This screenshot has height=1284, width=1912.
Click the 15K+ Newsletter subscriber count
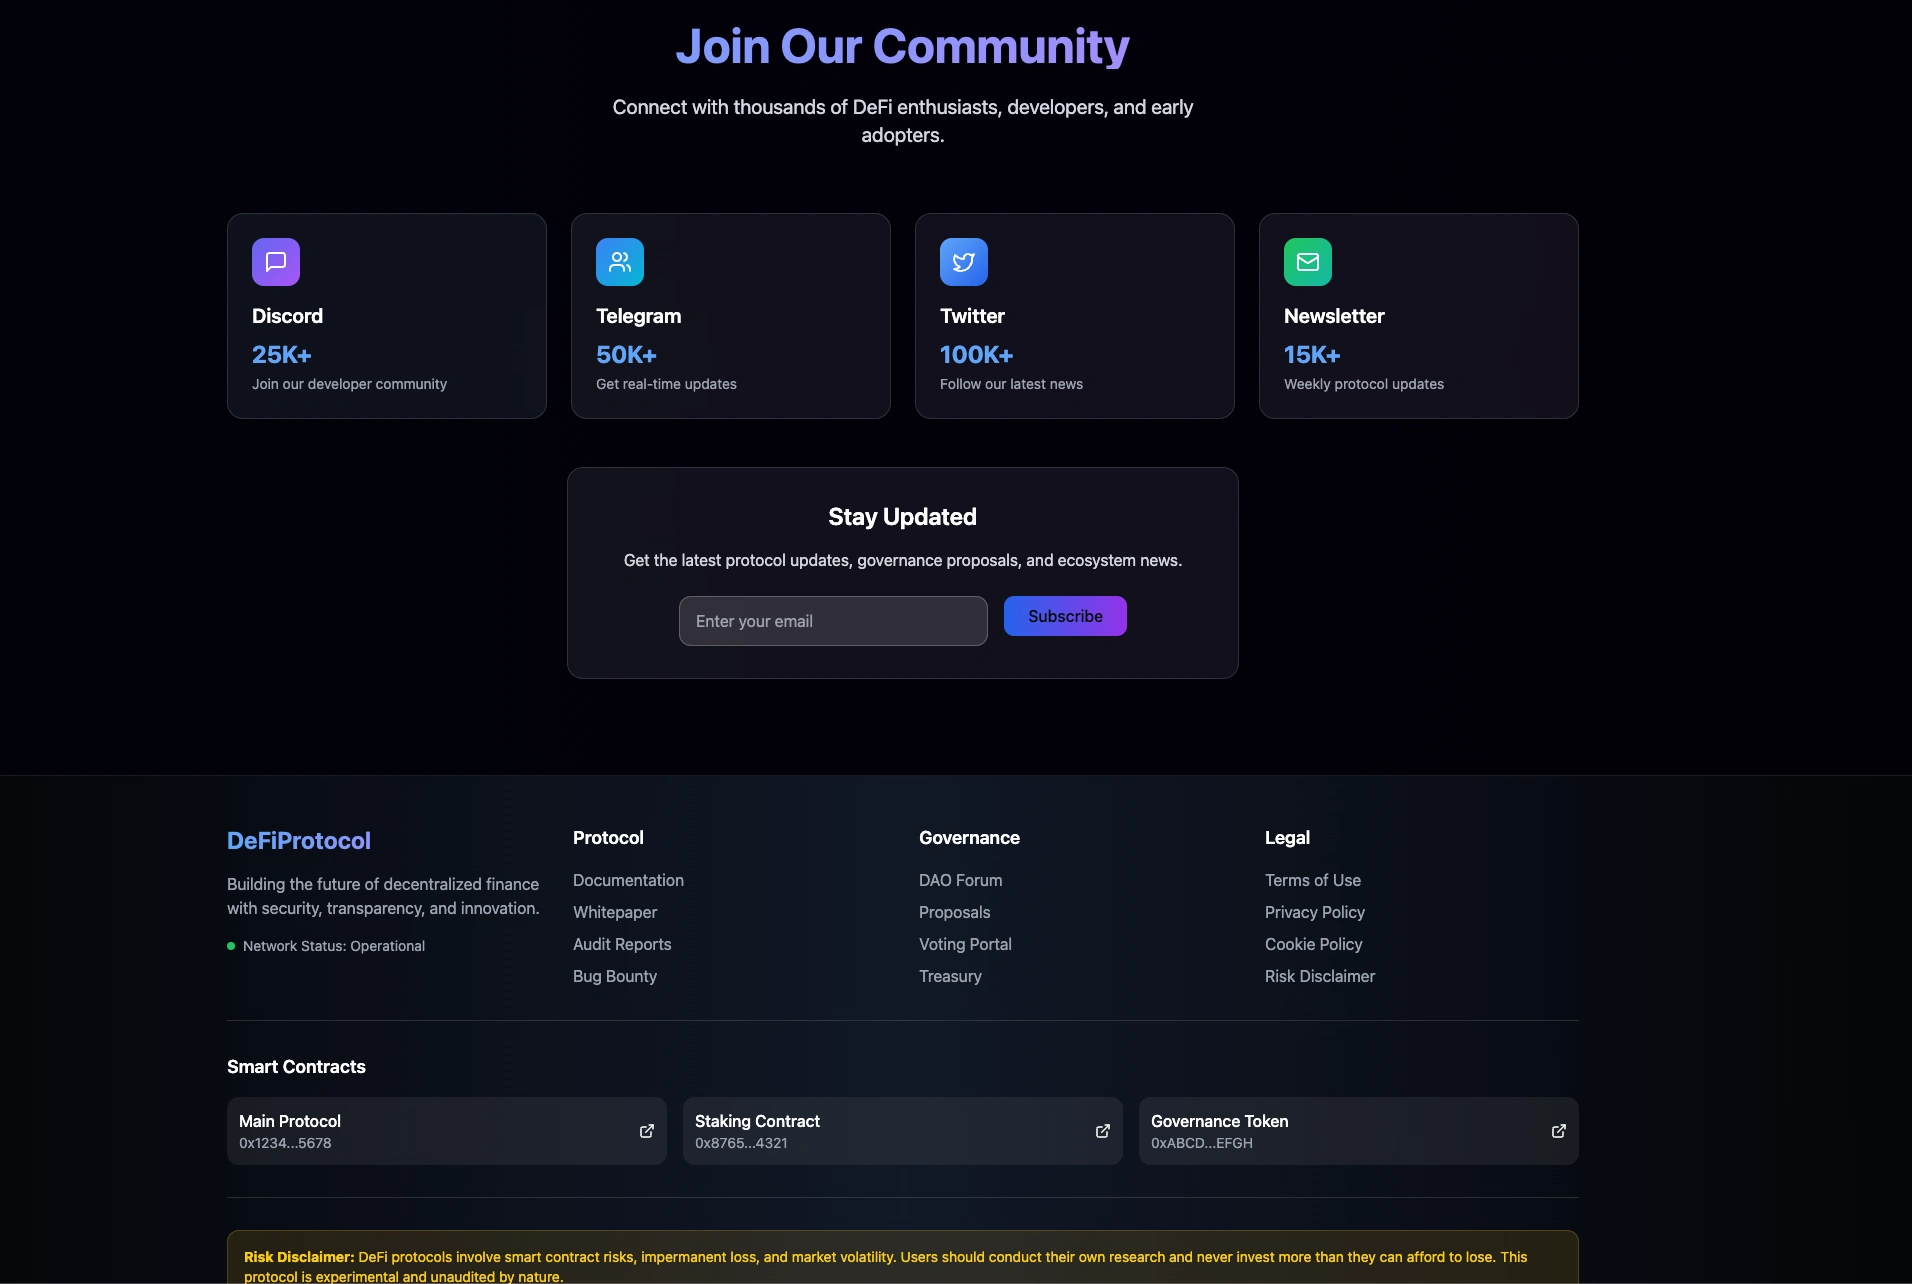pos(1312,355)
